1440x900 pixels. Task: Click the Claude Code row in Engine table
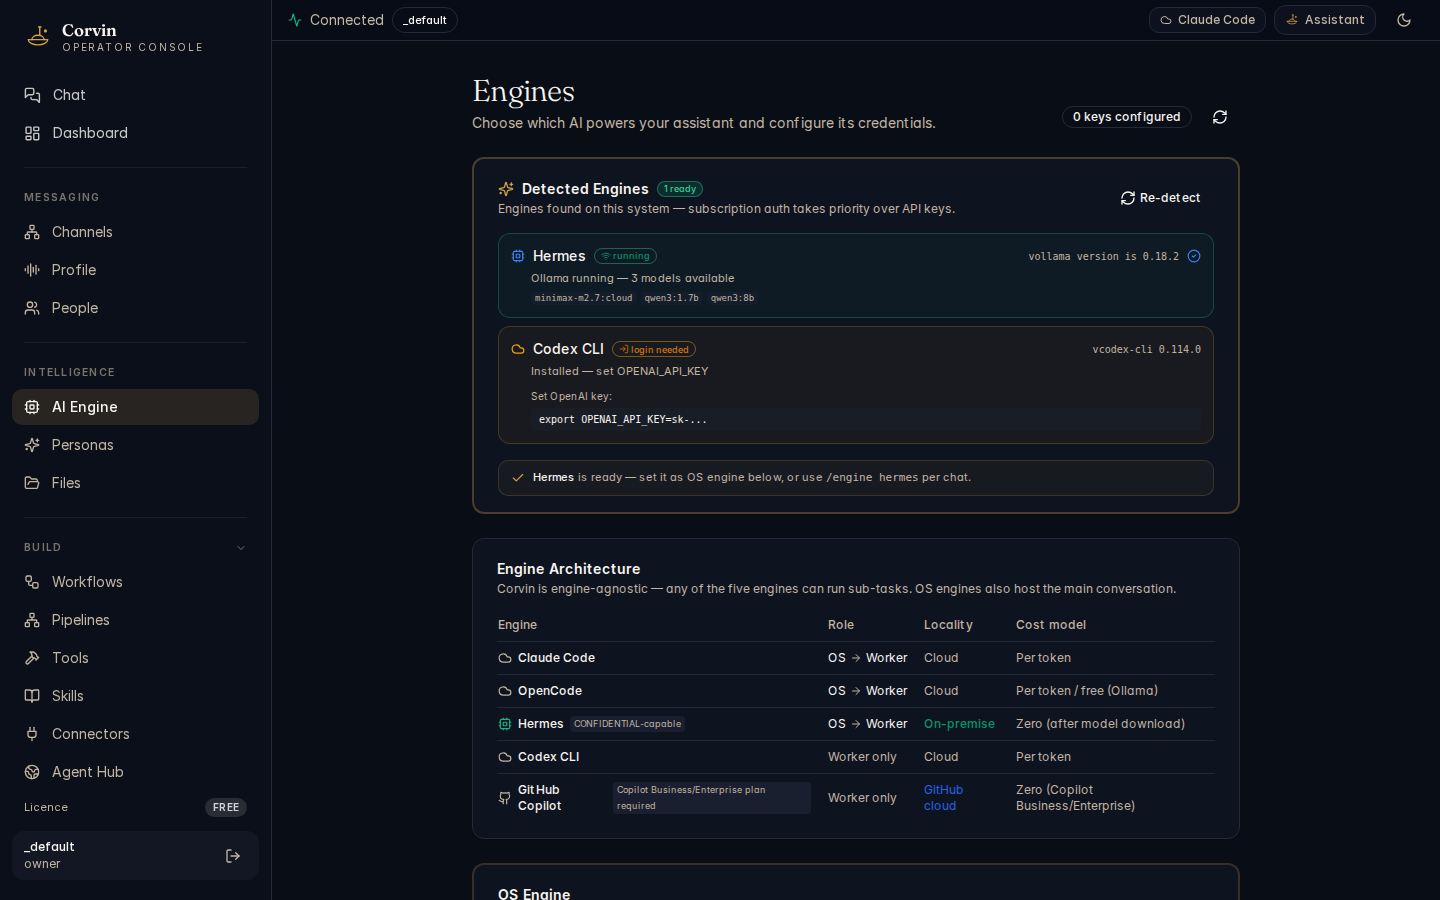(x=856, y=658)
